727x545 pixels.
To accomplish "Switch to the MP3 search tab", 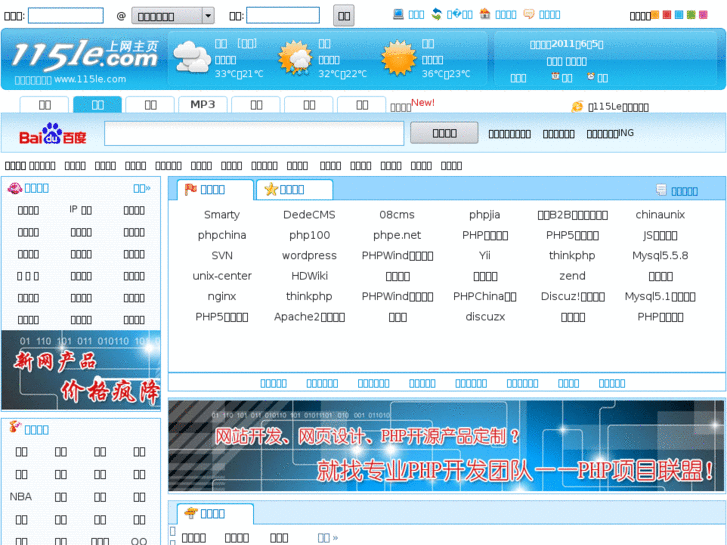I will pyautogui.click(x=203, y=104).
